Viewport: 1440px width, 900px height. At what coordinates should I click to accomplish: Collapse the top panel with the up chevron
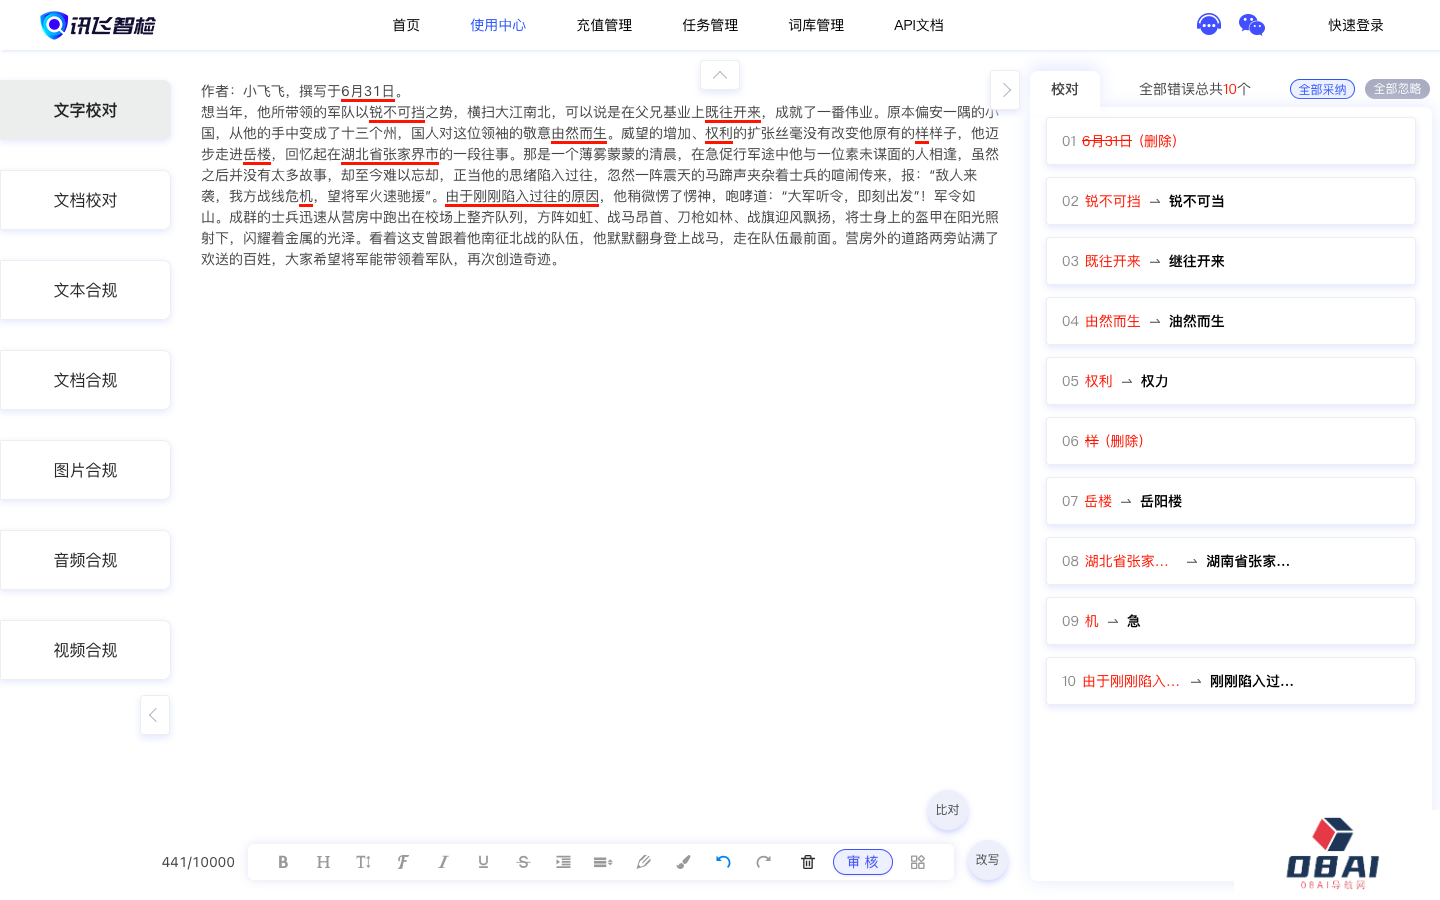point(720,75)
